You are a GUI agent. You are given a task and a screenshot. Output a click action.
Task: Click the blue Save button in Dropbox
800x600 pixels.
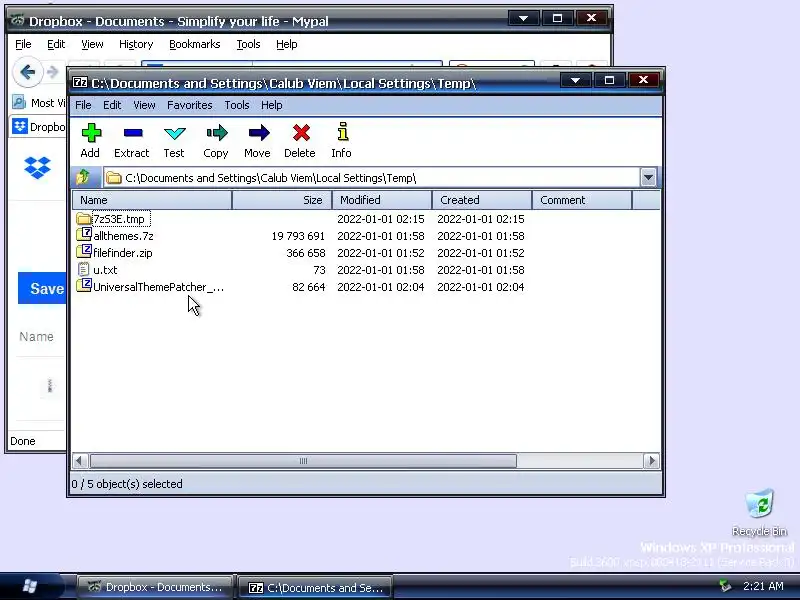43,288
